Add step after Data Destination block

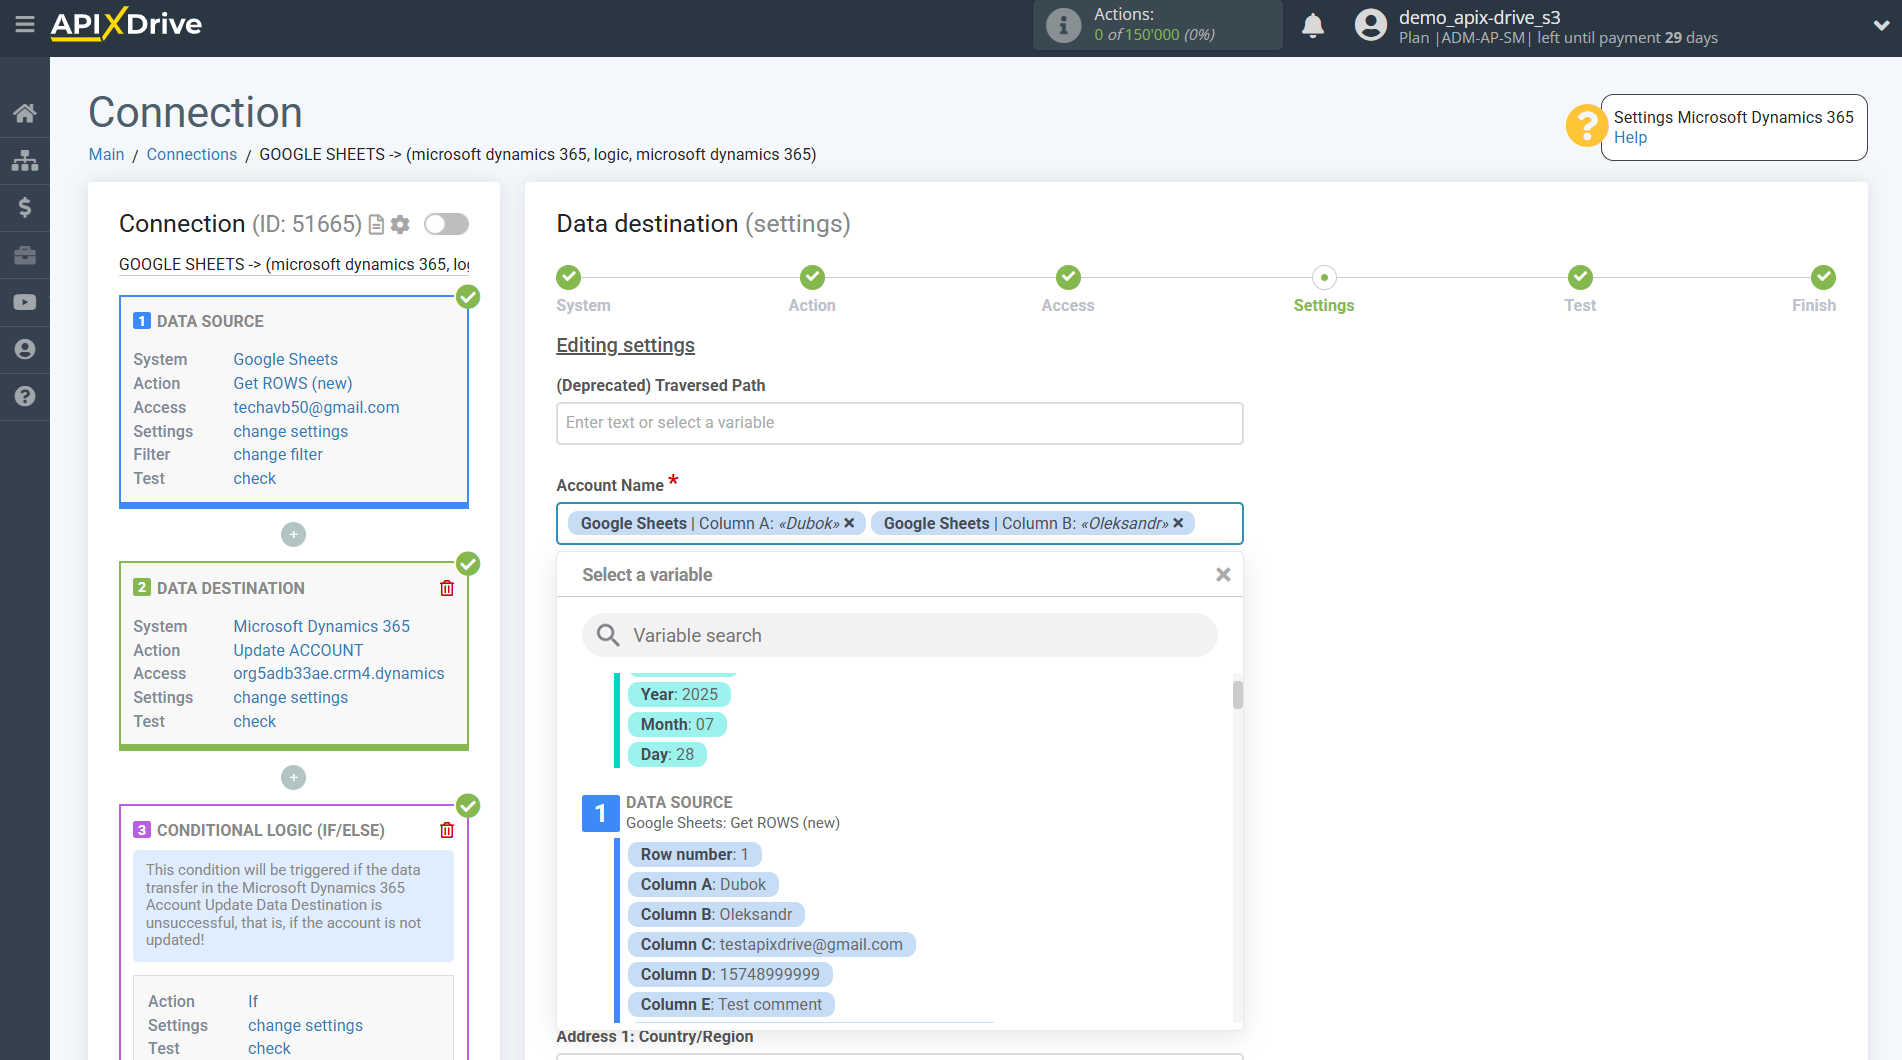coord(293,777)
